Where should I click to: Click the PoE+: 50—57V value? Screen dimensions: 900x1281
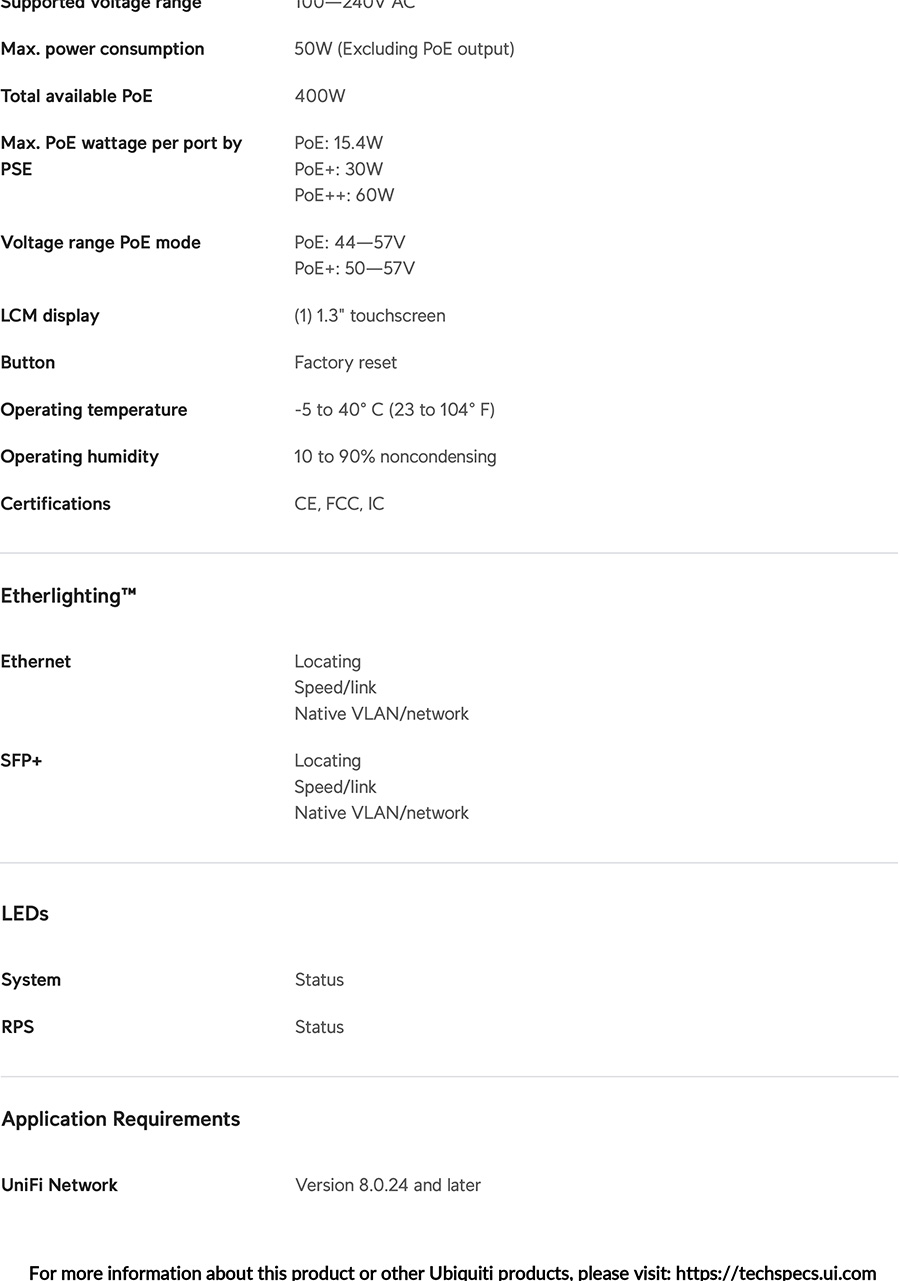(354, 269)
